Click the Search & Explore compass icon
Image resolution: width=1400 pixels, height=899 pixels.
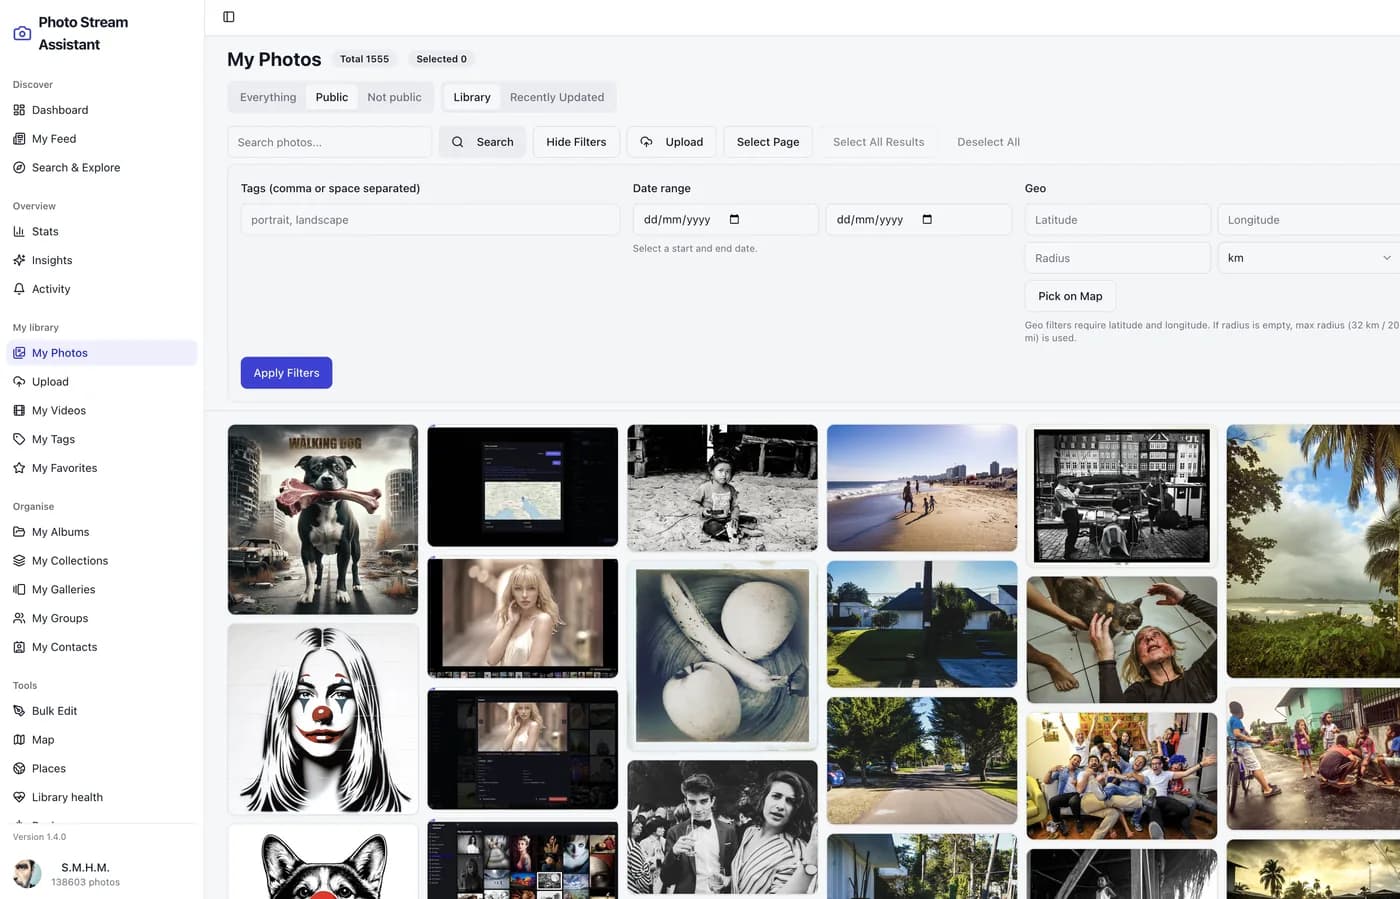pyautogui.click(x=19, y=168)
